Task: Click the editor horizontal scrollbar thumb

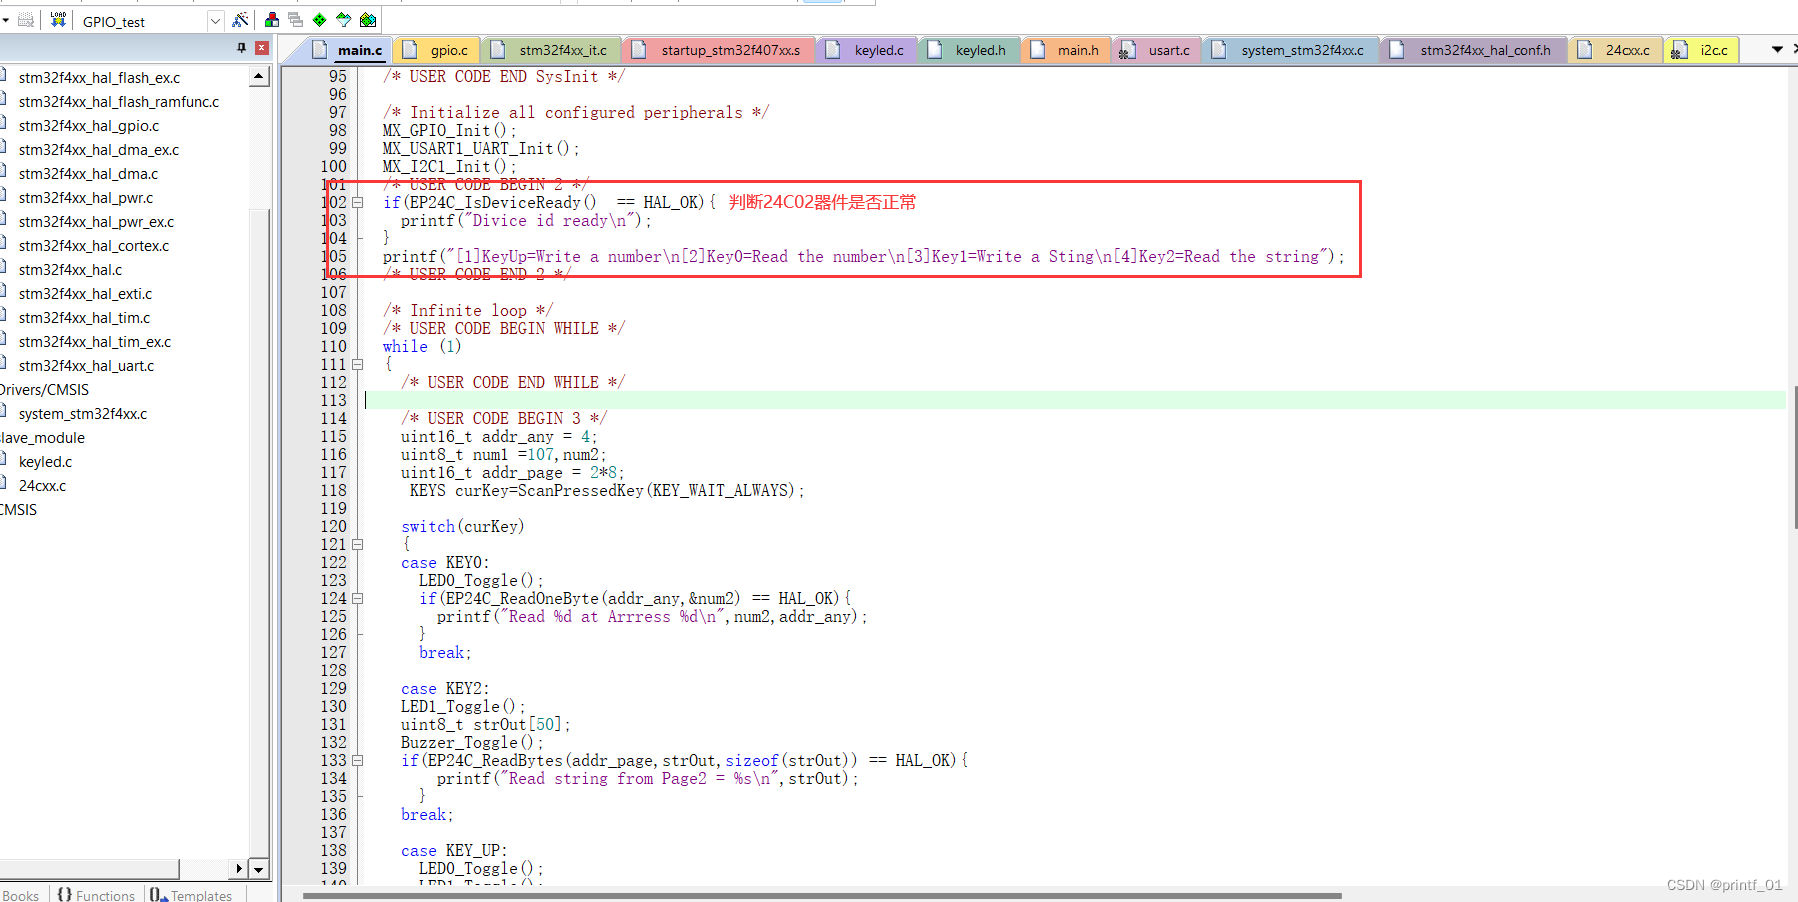Action: [821, 895]
